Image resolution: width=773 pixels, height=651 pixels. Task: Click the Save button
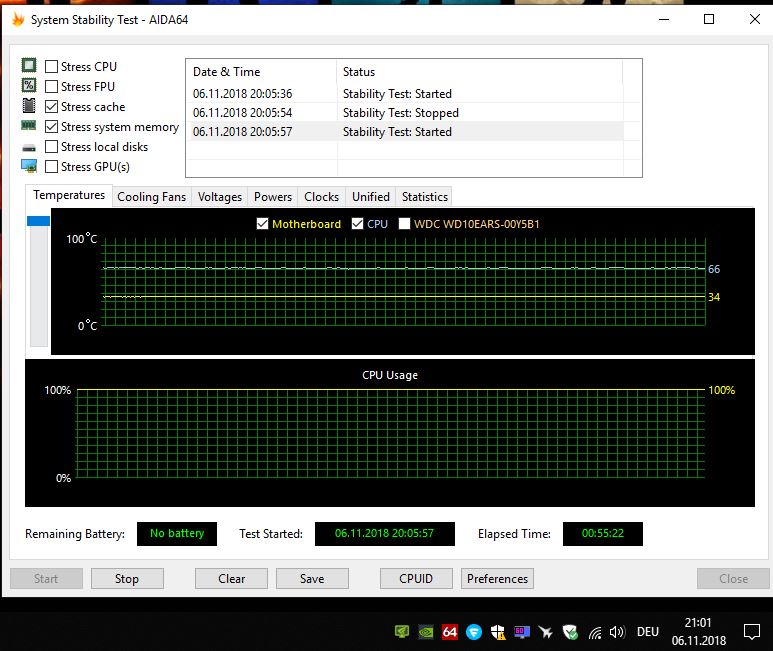312,579
